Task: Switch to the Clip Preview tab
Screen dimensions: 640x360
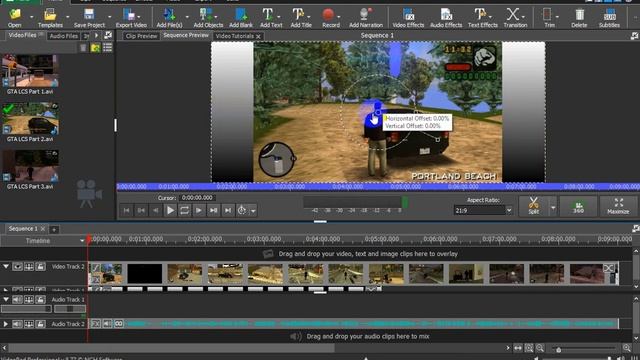Action: (141, 36)
